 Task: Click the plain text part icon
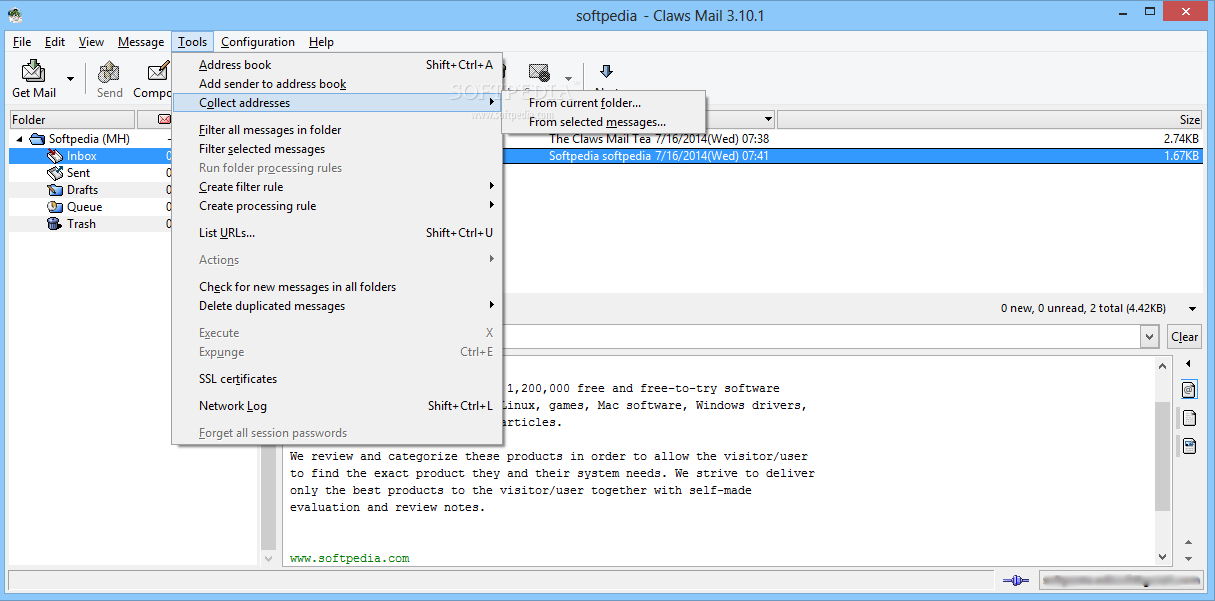click(1189, 418)
